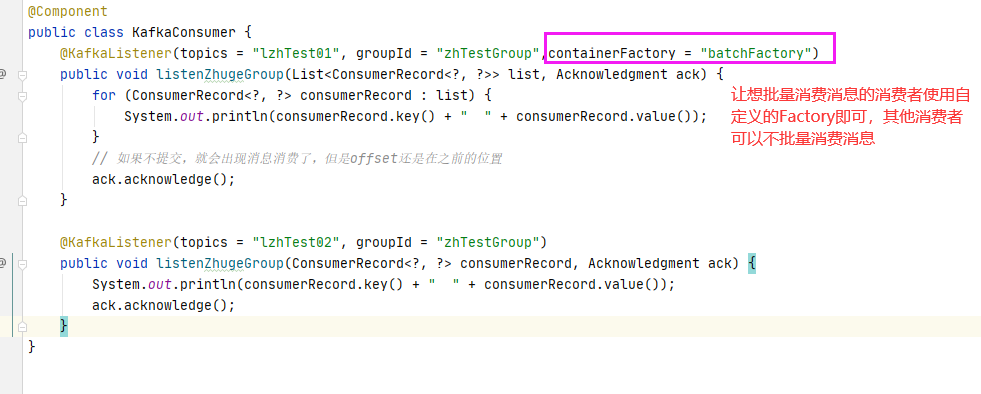Click ack.acknowledge() in the first method

click(x=163, y=179)
